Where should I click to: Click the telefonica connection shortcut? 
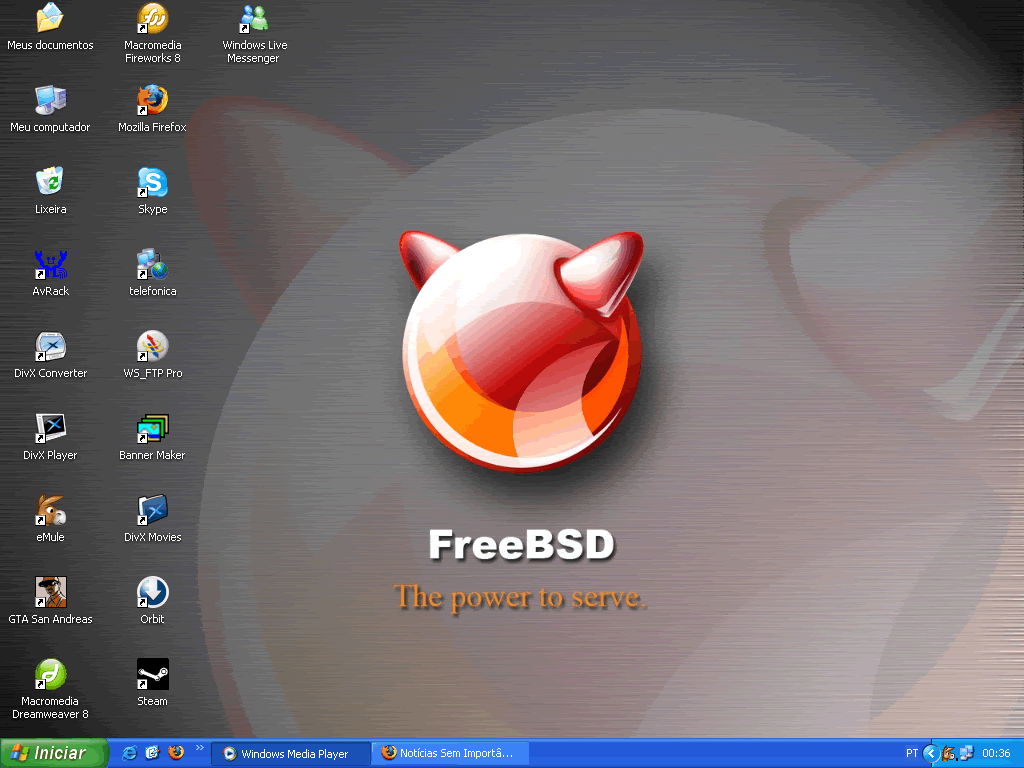tap(152, 264)
